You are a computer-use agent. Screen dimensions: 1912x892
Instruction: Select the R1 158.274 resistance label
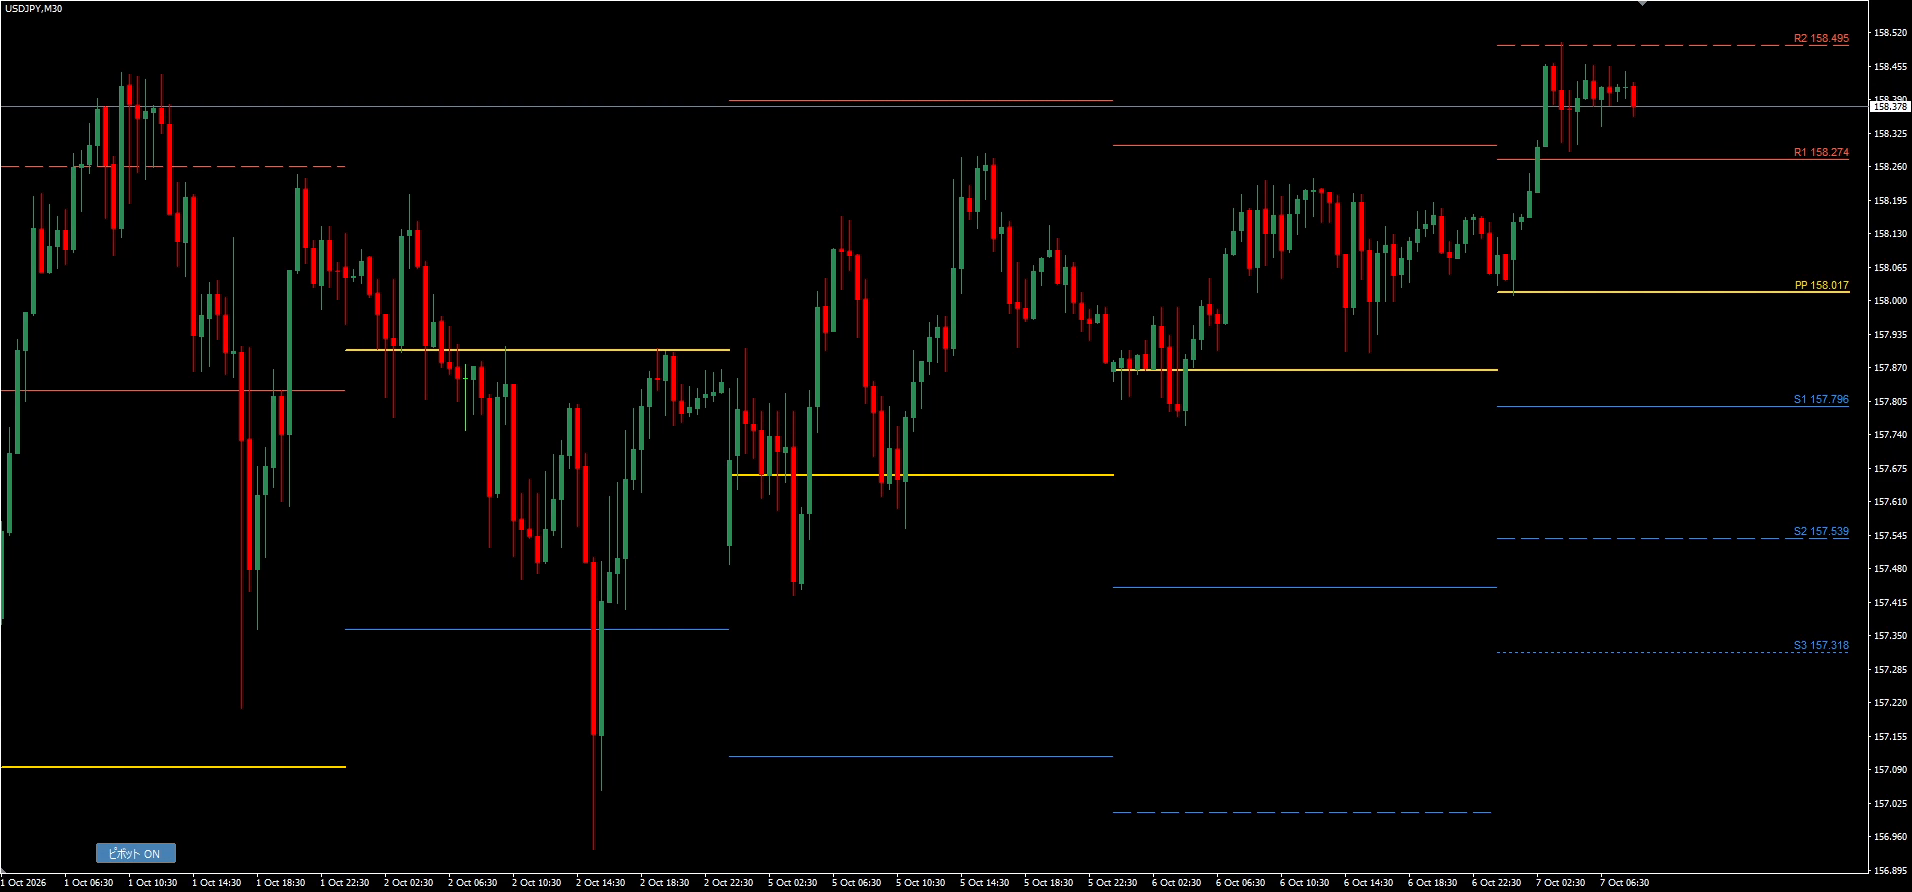pos(1821,153)
